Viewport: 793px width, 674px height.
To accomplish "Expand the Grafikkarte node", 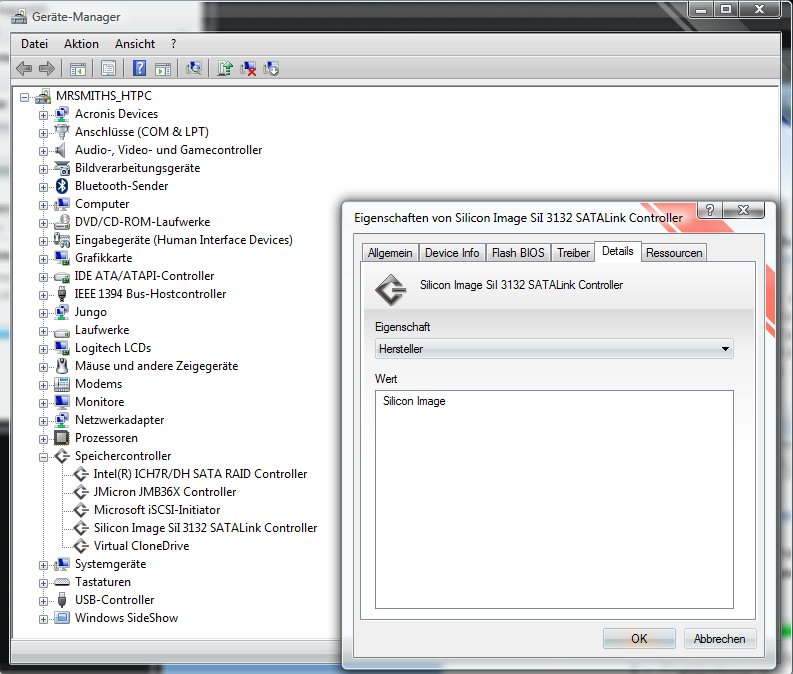I will click(x=43, y=259).
